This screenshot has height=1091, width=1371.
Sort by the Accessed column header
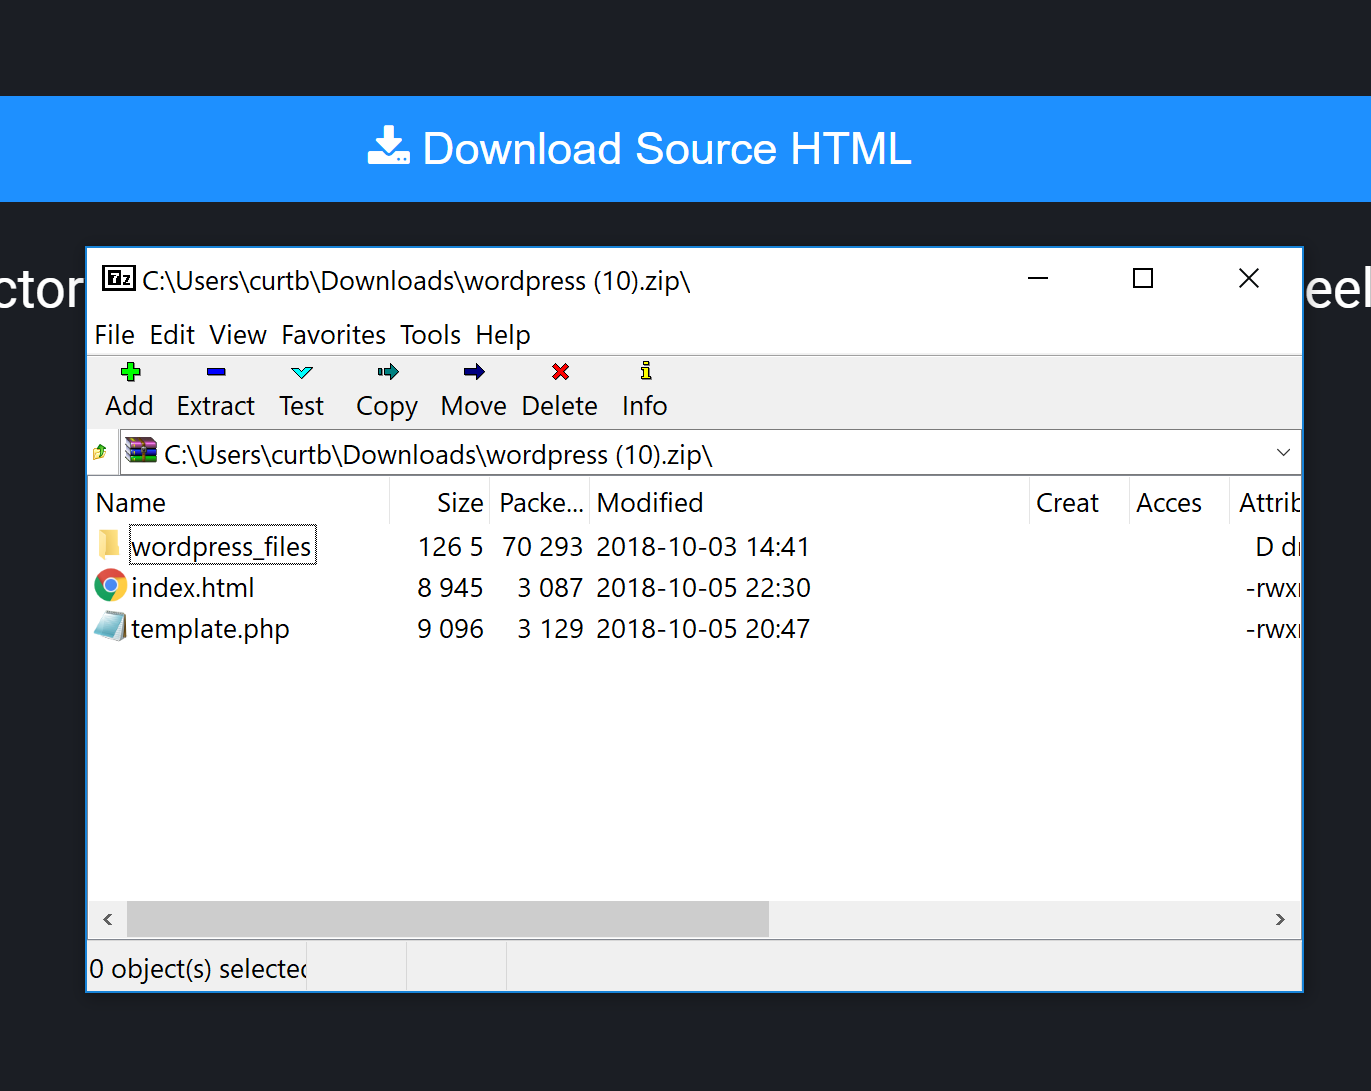[x=1179, y=503]
